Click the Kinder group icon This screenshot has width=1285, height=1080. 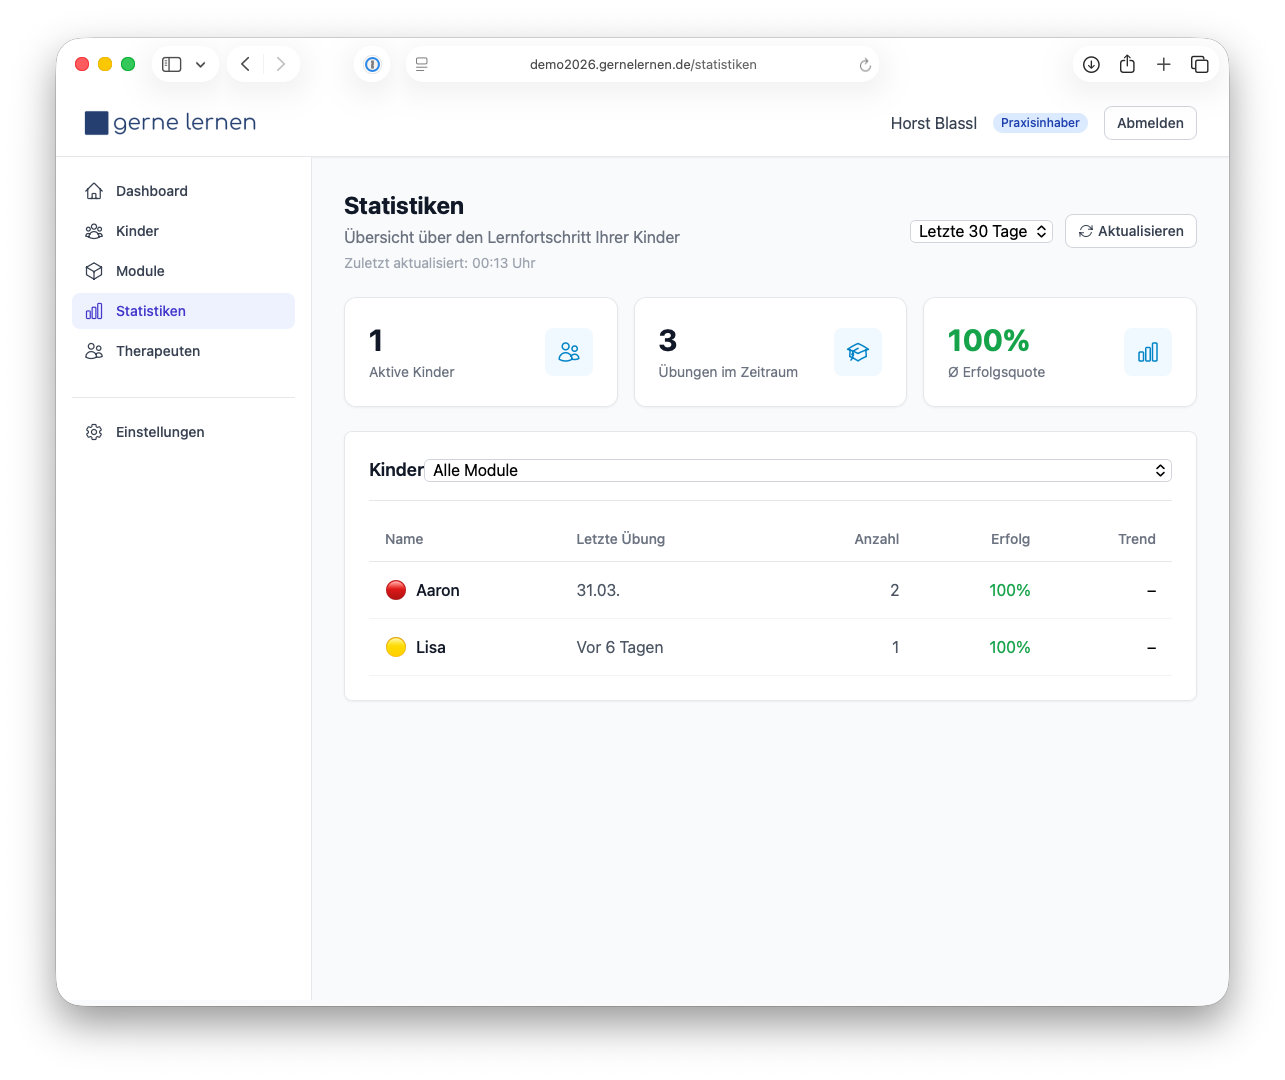(94, 231)
